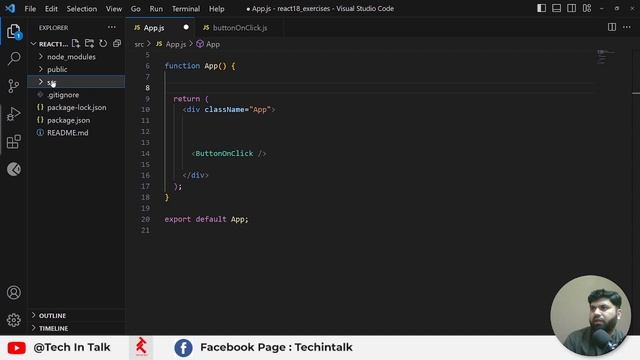
Task: Refresh the Explorer file tree
Action: coord(103,44)
